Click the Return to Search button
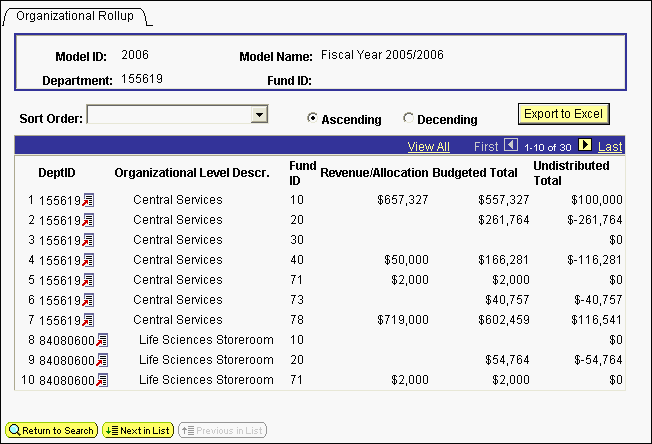The image size is (652, 444). 52,430
